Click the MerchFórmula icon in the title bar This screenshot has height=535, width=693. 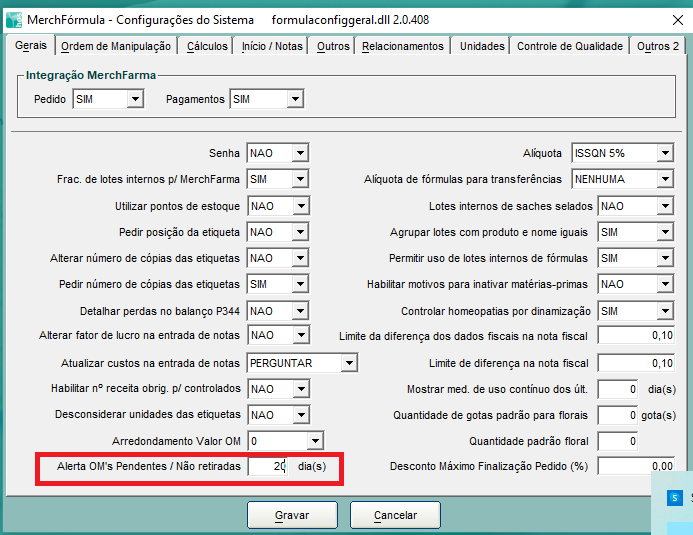pyautogui.click(x=12, y=19)
